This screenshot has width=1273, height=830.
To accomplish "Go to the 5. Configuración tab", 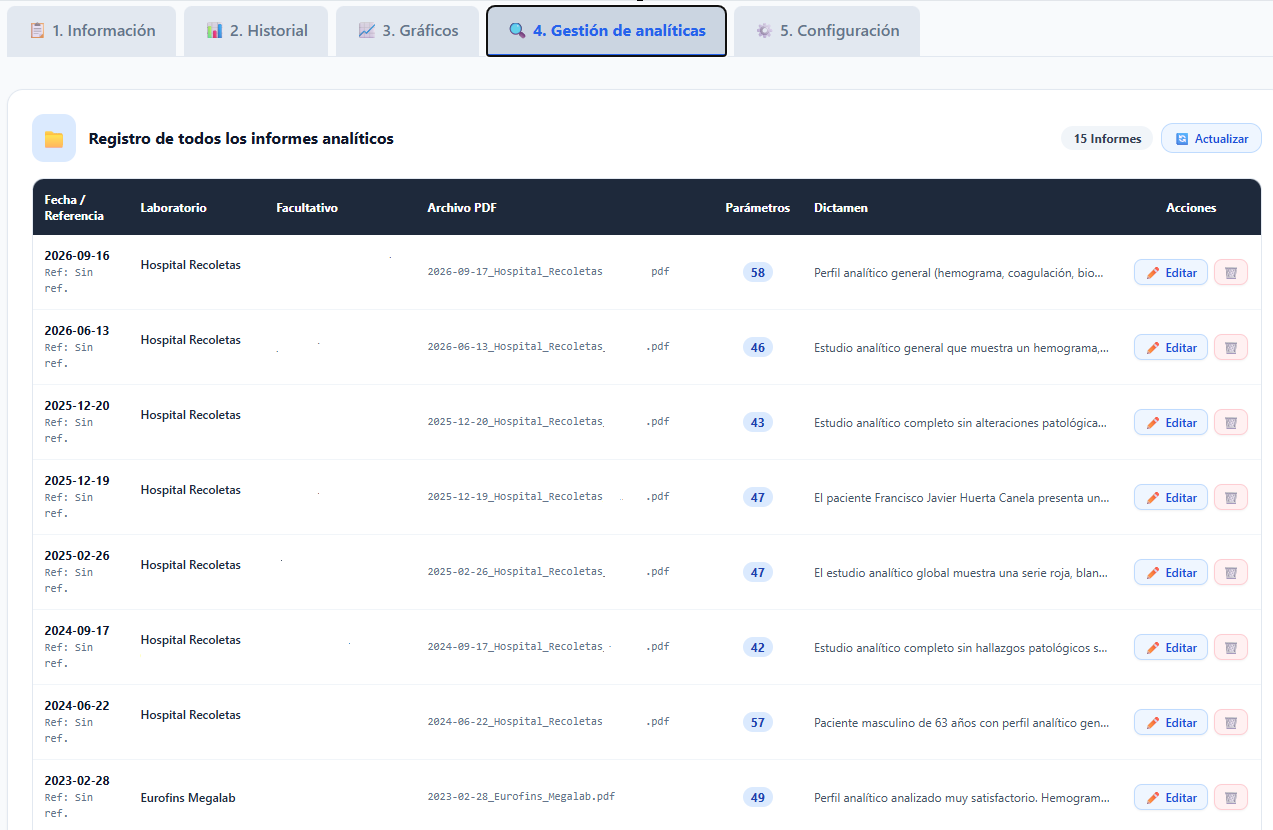I will (827, 31).
